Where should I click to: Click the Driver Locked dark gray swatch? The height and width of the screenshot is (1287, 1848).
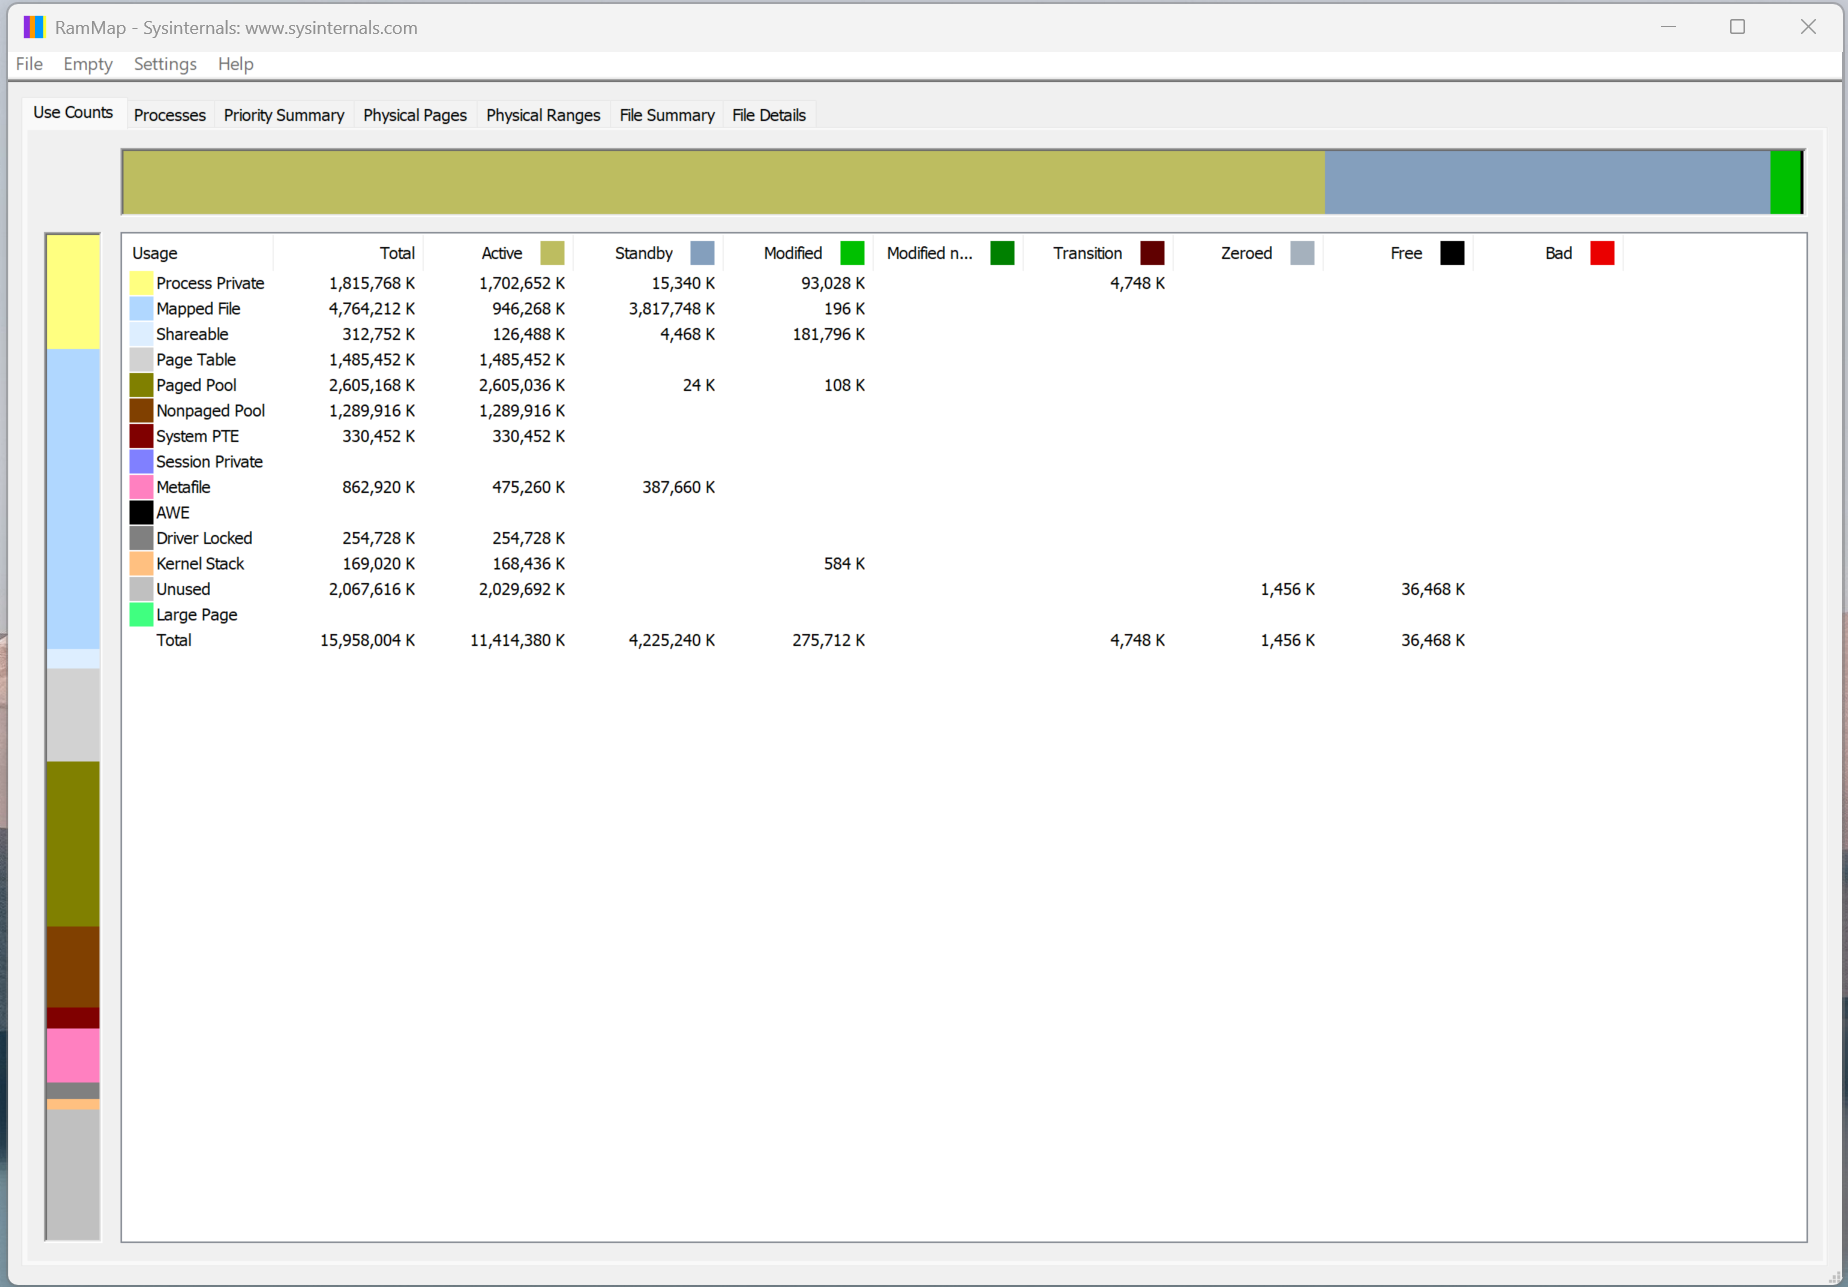point(141,538)
